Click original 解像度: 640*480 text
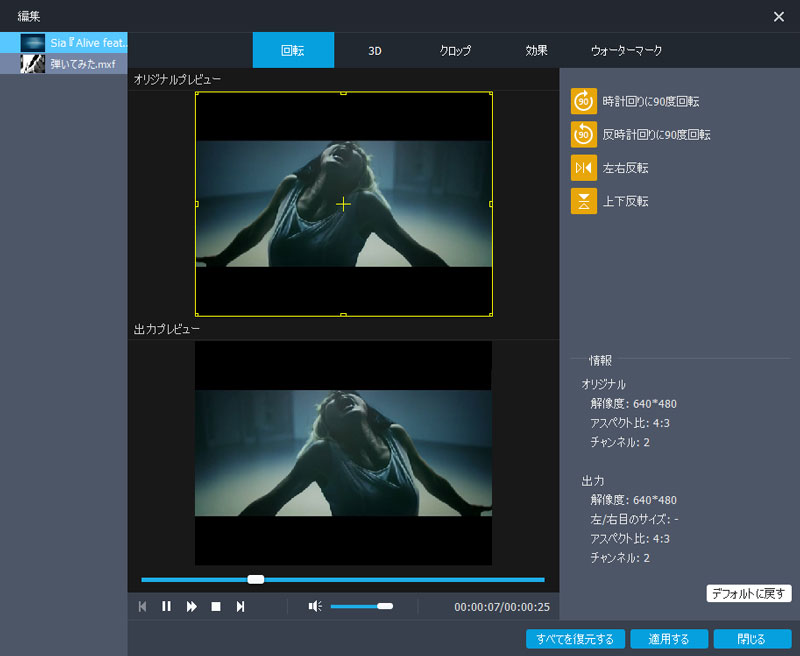The image size is (800, 656). point(634,403)
